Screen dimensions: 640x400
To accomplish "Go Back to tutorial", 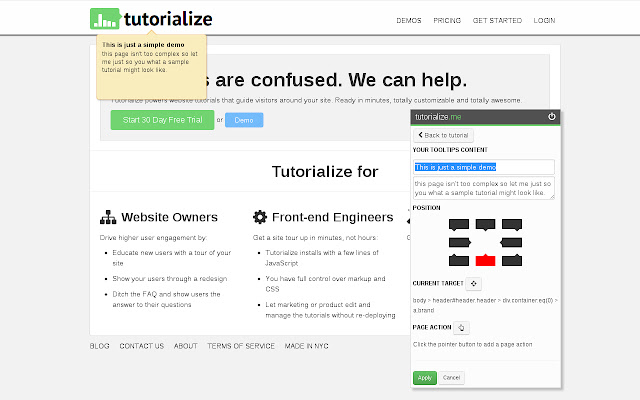I will click(443, 135).
